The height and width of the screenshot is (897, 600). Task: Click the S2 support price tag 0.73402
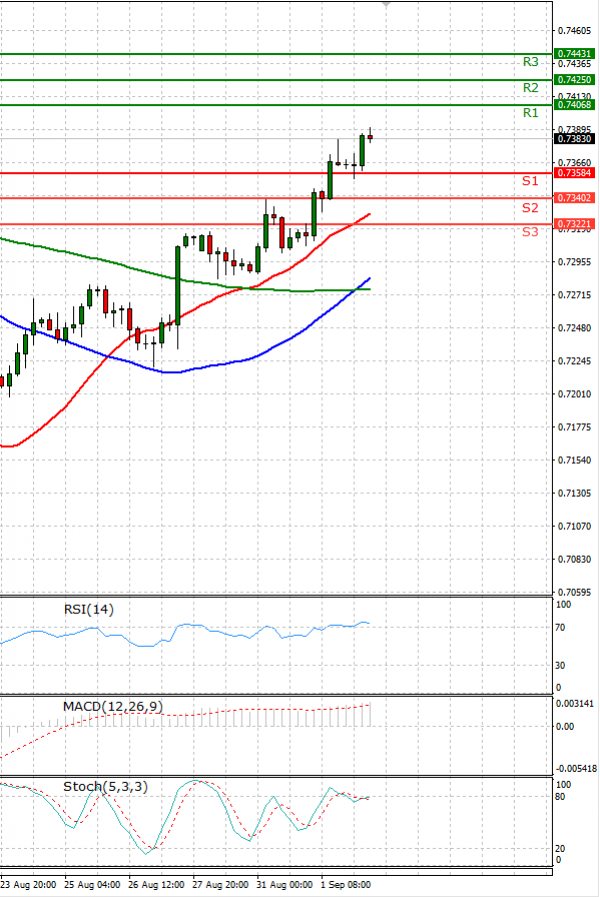(x=574, y=198)
